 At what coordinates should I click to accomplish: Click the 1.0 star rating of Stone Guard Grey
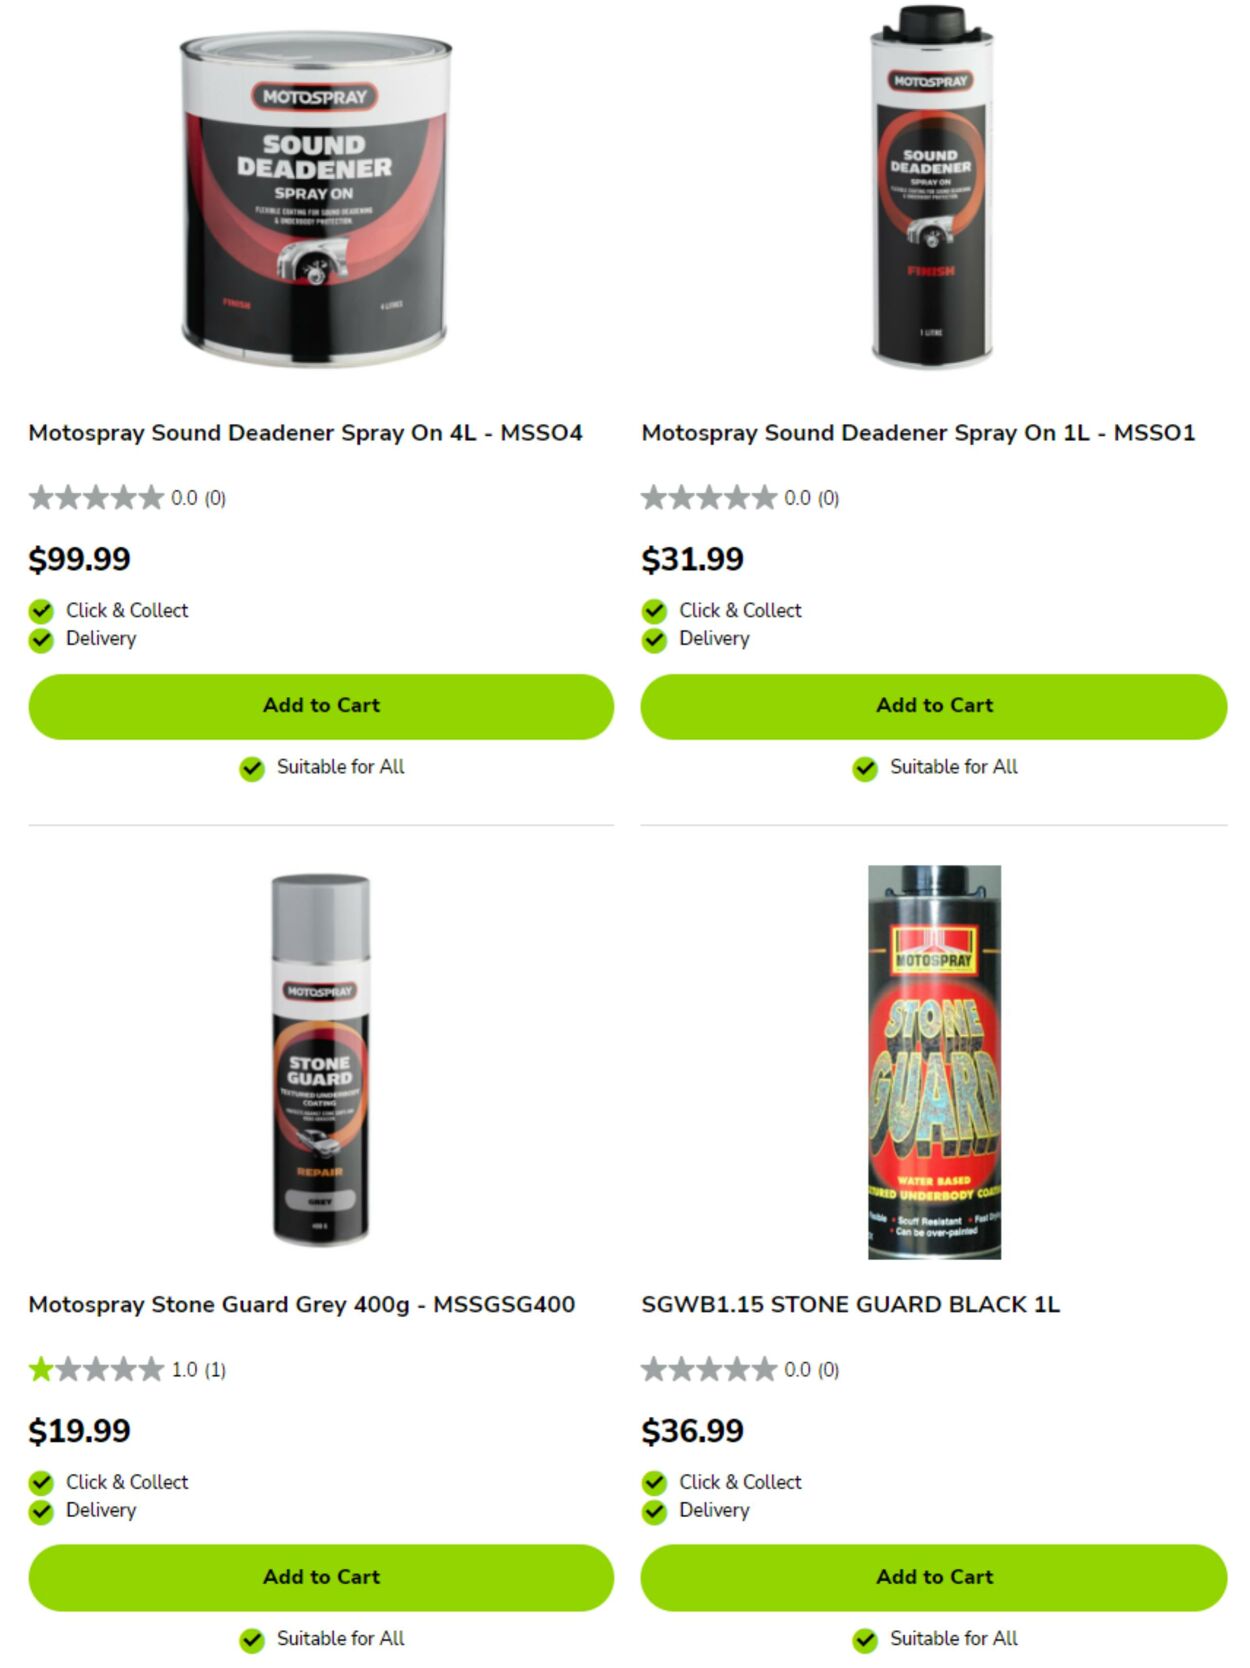point(96,1369)
